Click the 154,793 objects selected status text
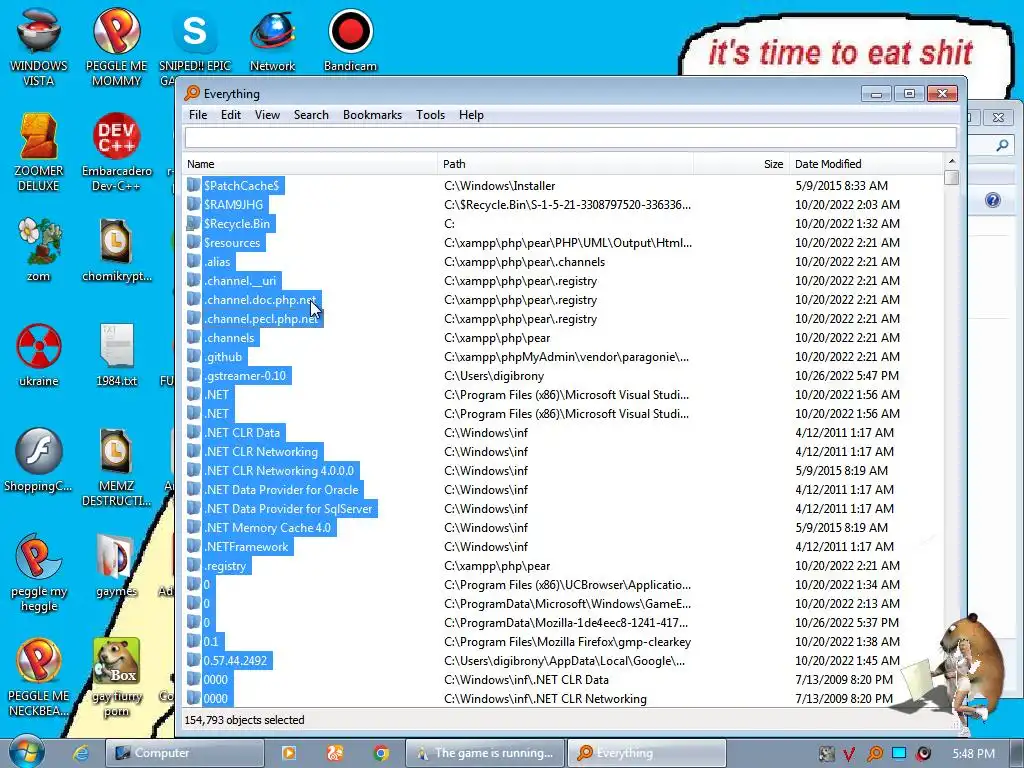 244,720
